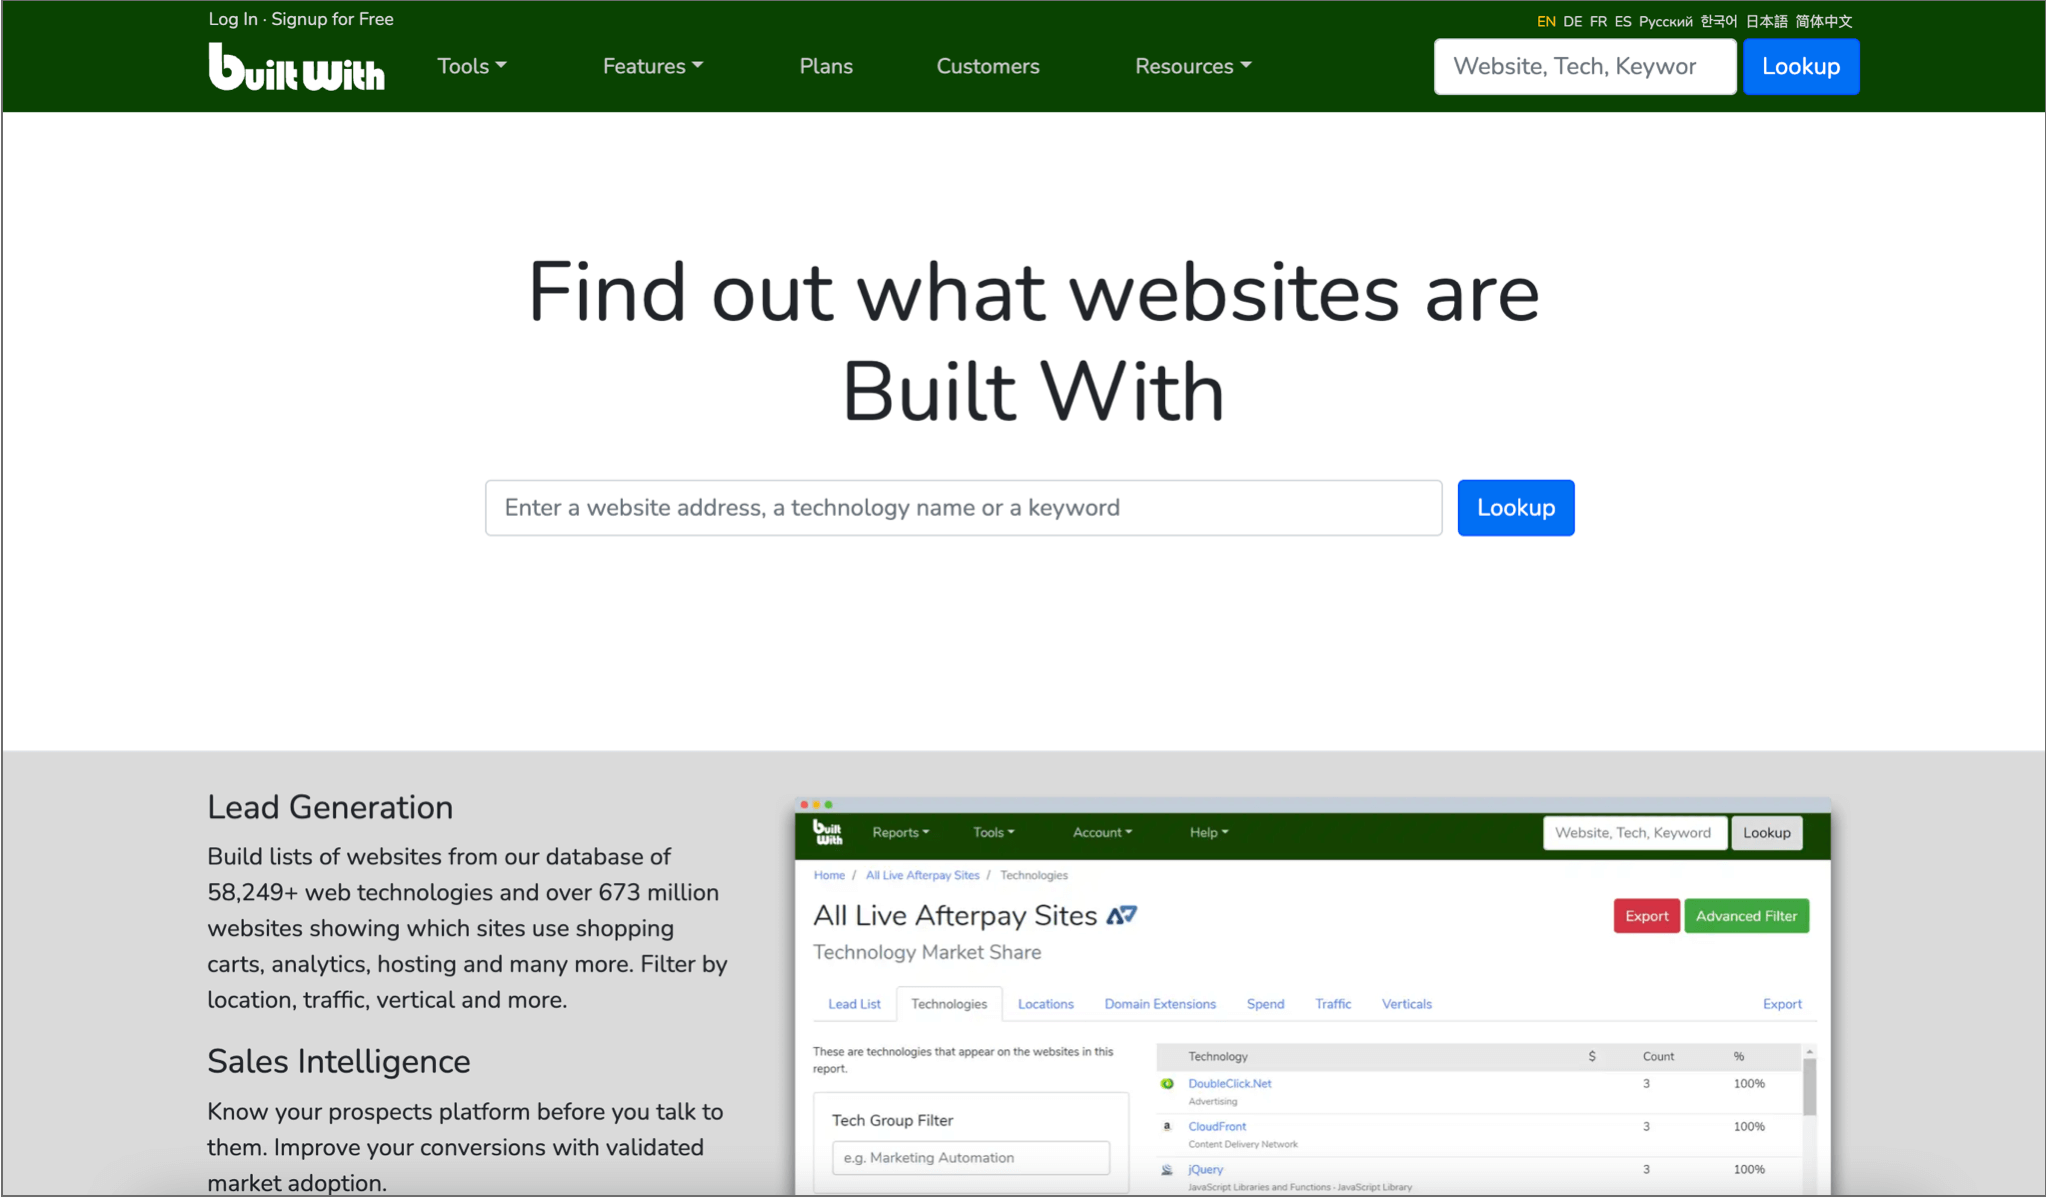2046x1198 pixels.
Task: Open the Customers page
Action: [987, 66]
